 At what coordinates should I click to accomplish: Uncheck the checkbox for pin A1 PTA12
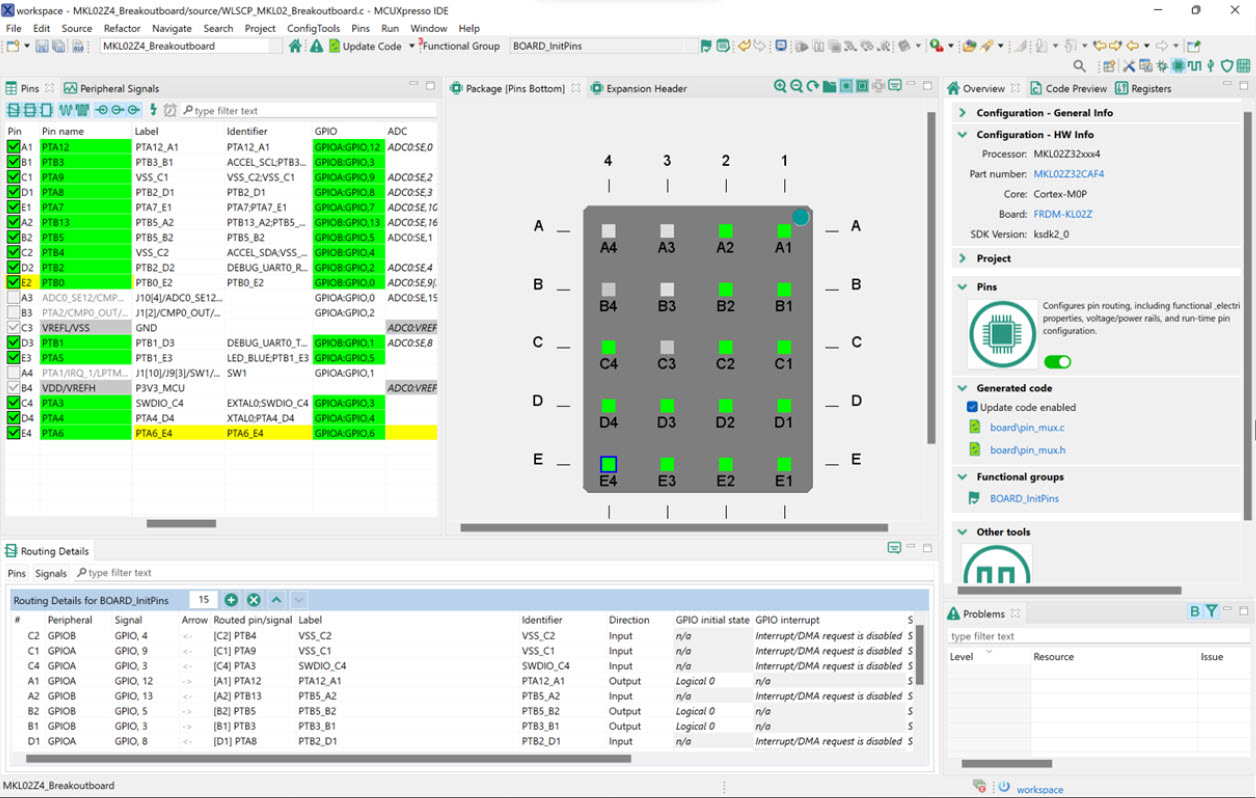click(13, 147)
